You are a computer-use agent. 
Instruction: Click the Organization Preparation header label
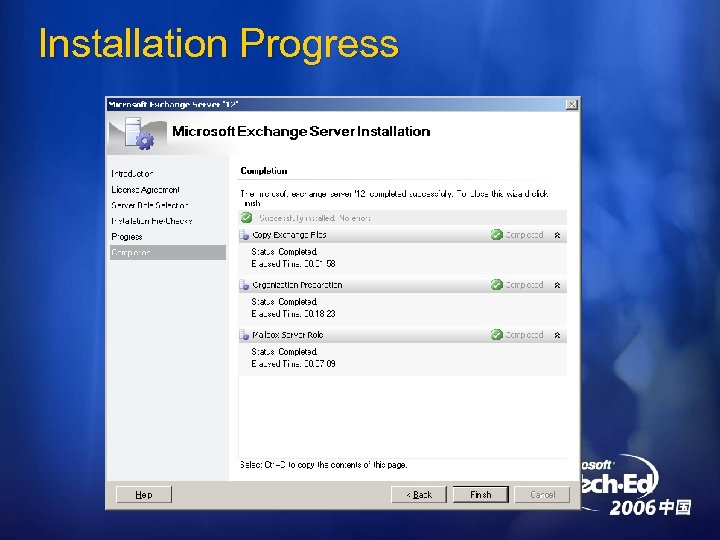[297, 285]
